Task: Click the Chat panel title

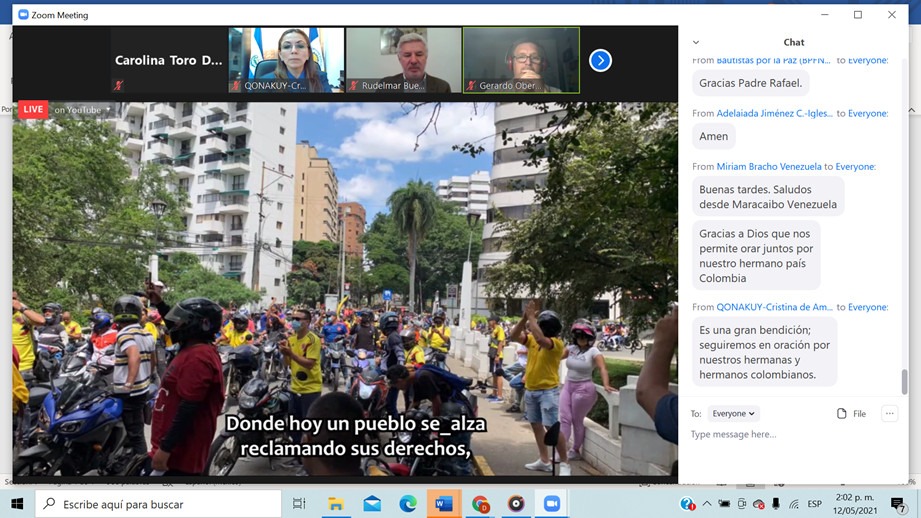Action: point(794,42)
